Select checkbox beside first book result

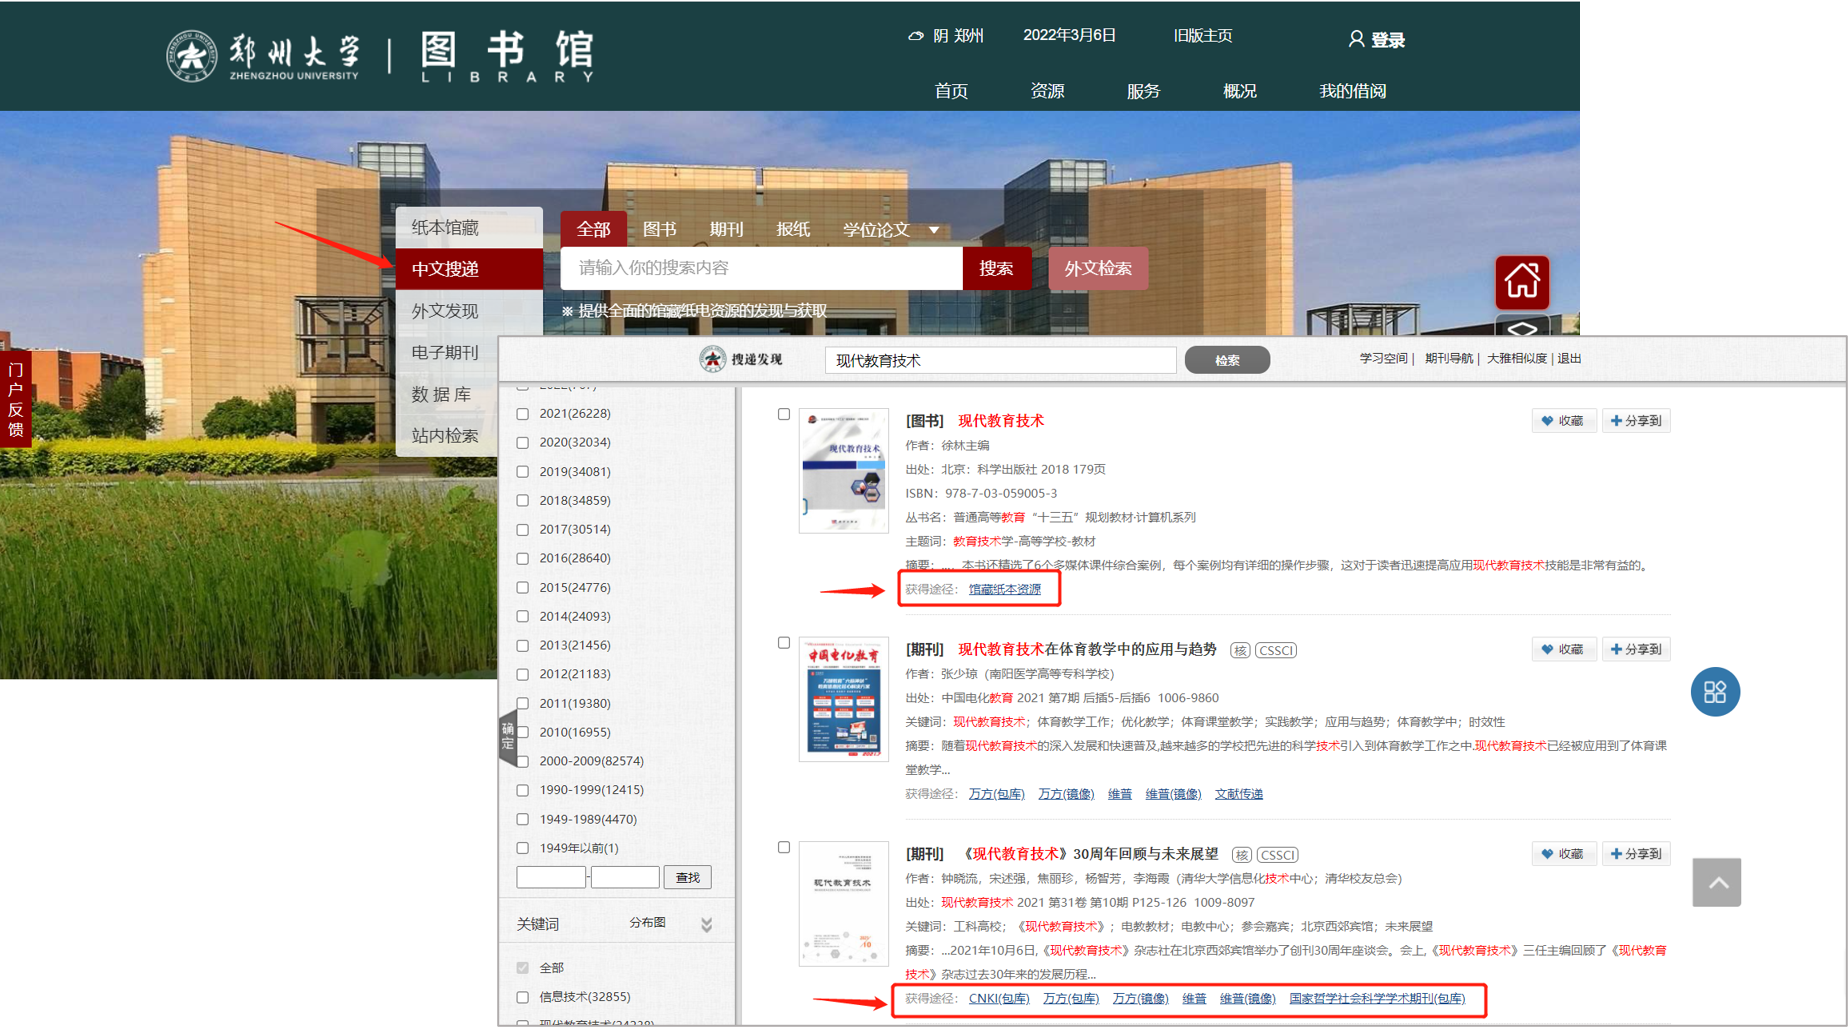click(x=784, y=414)
